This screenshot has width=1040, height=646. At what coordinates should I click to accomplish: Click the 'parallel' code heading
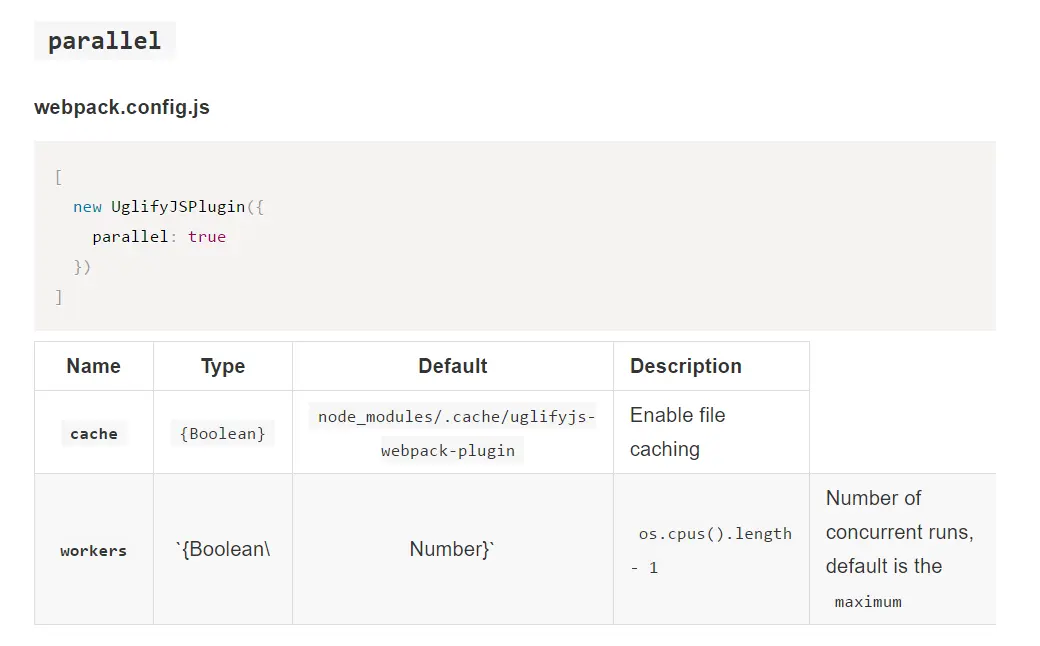[x=105, y=41]
